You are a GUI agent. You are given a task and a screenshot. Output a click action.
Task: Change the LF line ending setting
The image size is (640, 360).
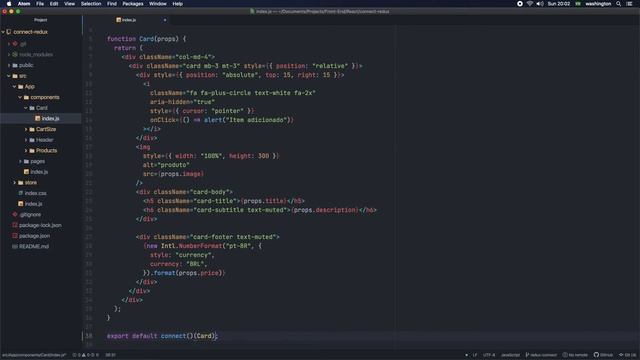[475, 355]
